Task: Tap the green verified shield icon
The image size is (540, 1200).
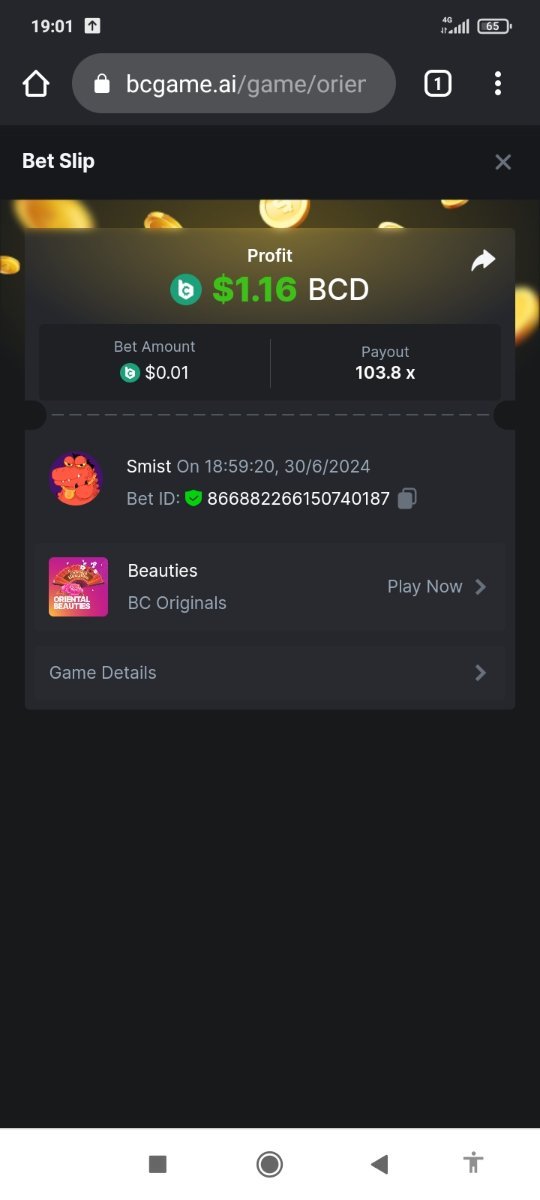Action: tap(194, 498)
